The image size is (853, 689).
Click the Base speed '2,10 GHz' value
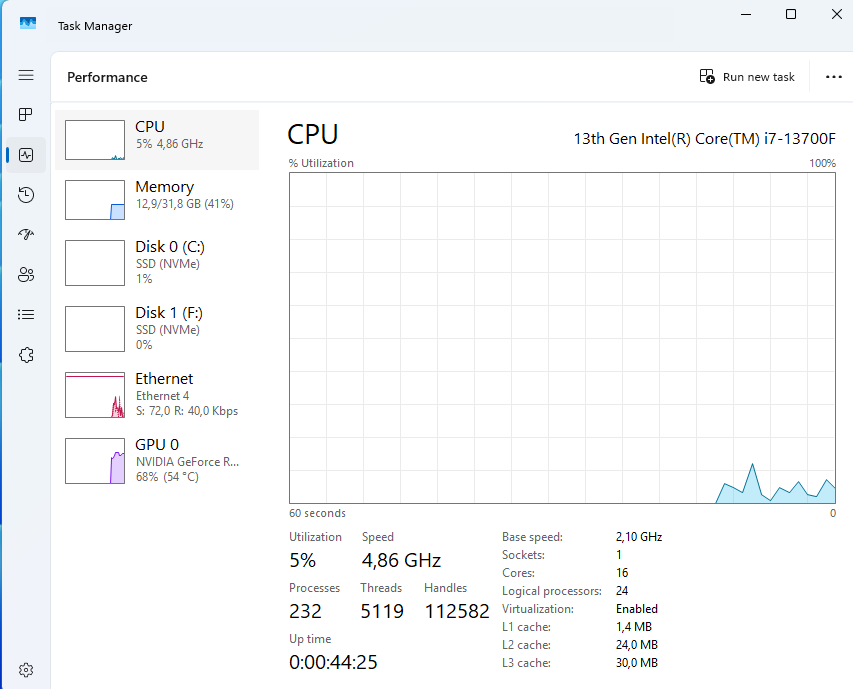click(x=639, y=537)
